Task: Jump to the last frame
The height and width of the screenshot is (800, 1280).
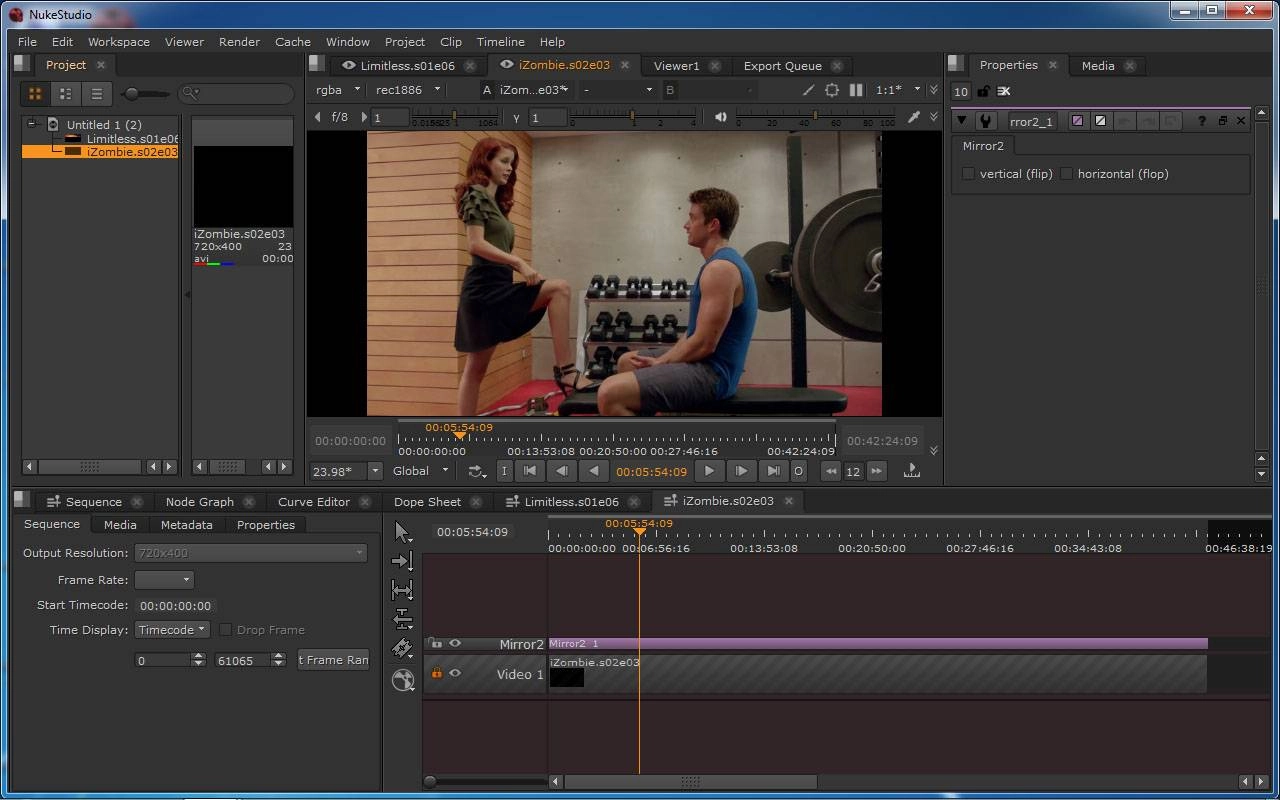Action: click(x=772, y=471)
